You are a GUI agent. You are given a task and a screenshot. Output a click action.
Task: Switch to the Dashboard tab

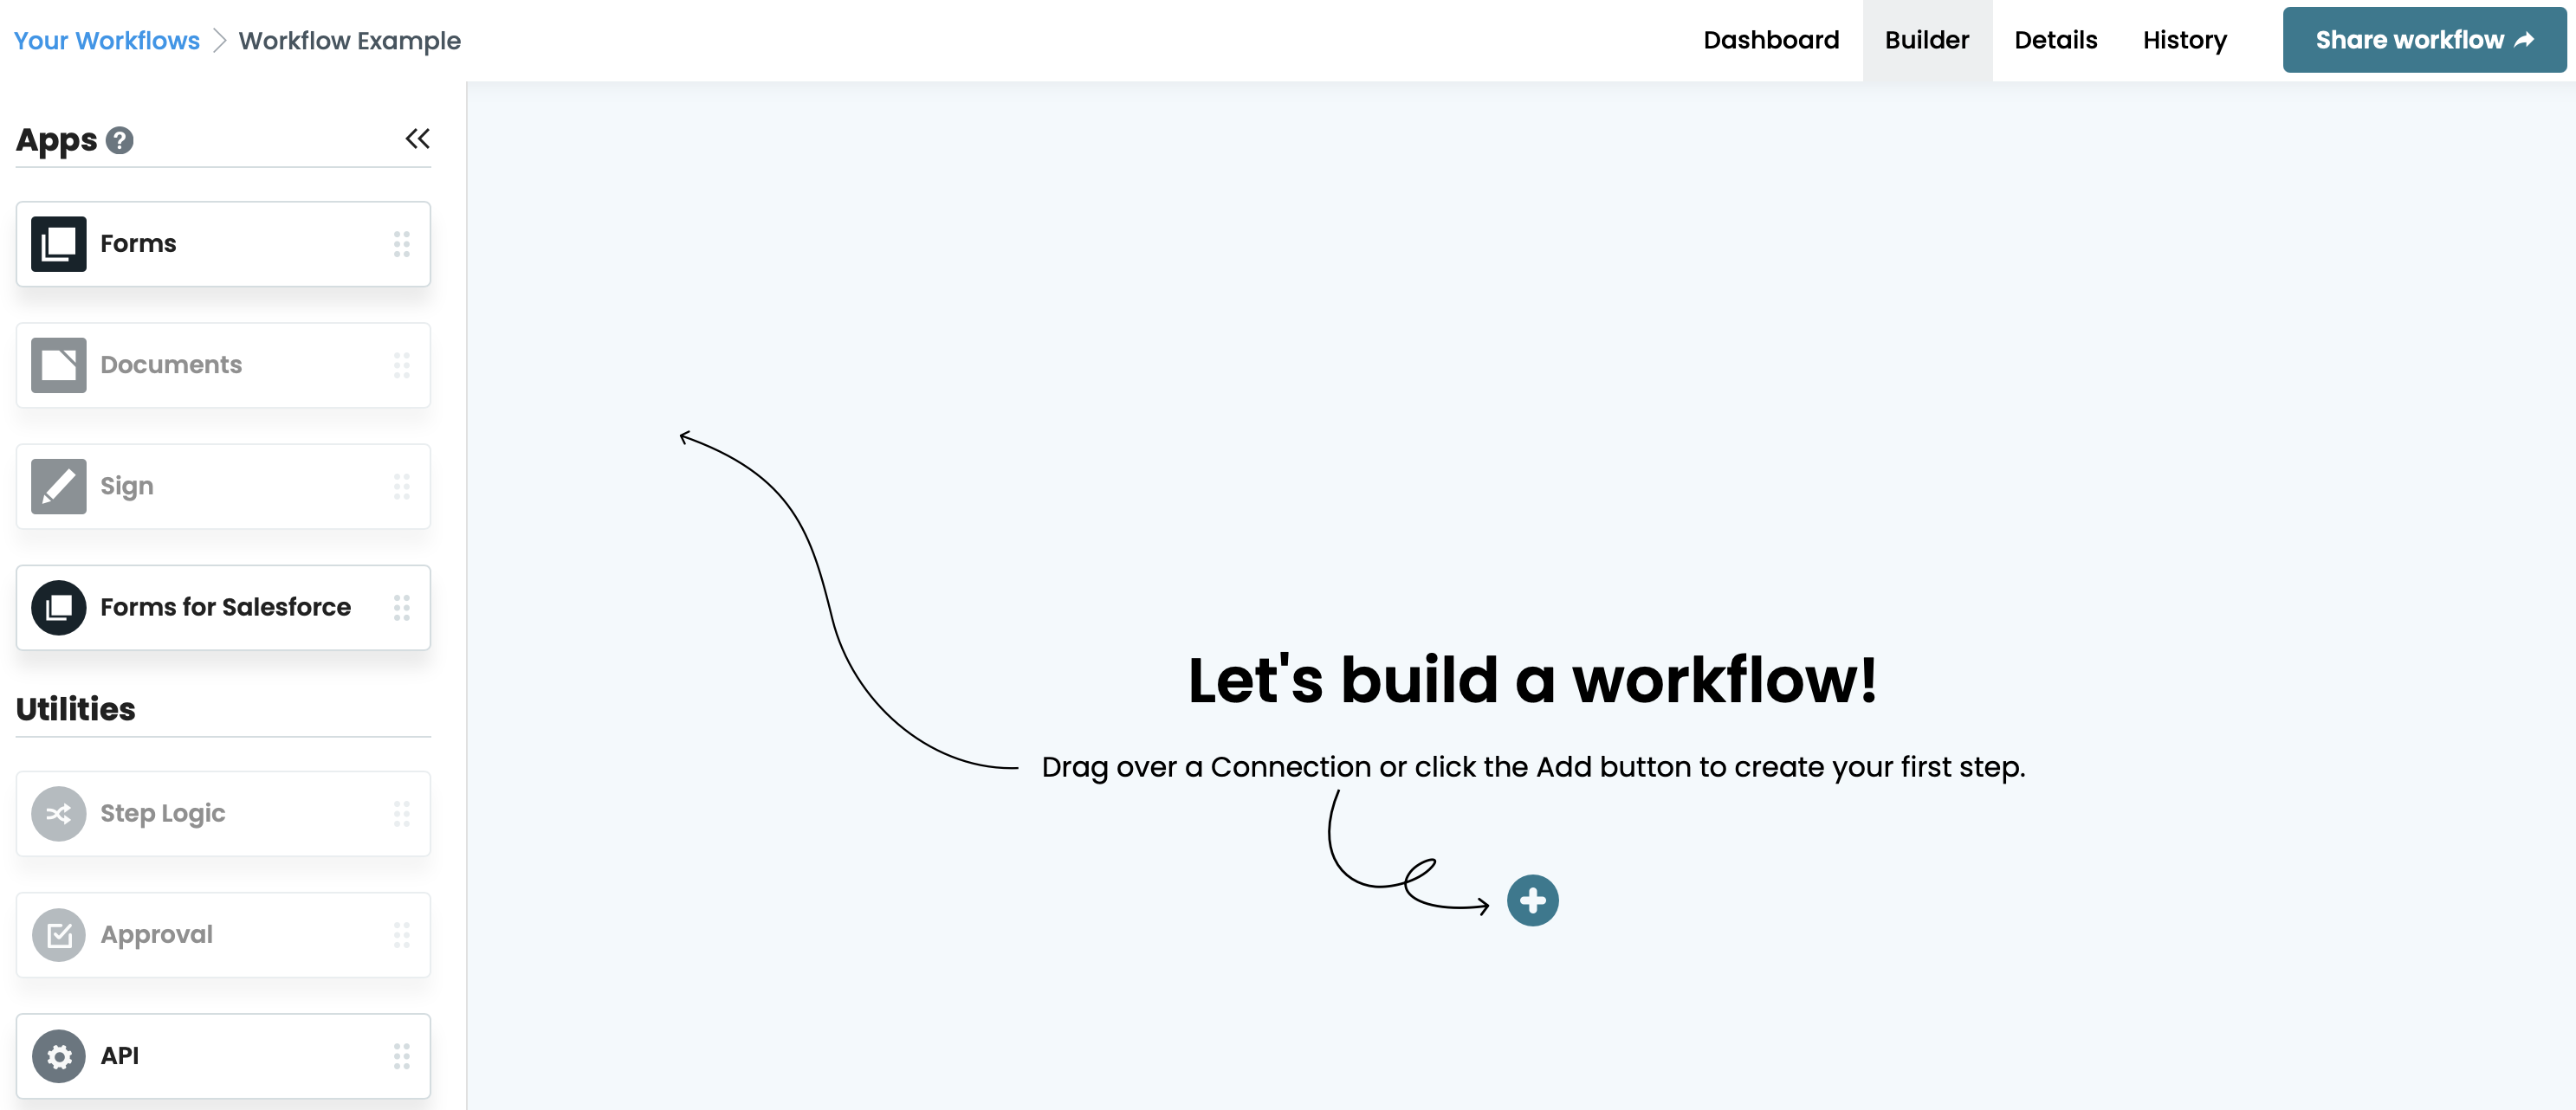coord(1770,40)
